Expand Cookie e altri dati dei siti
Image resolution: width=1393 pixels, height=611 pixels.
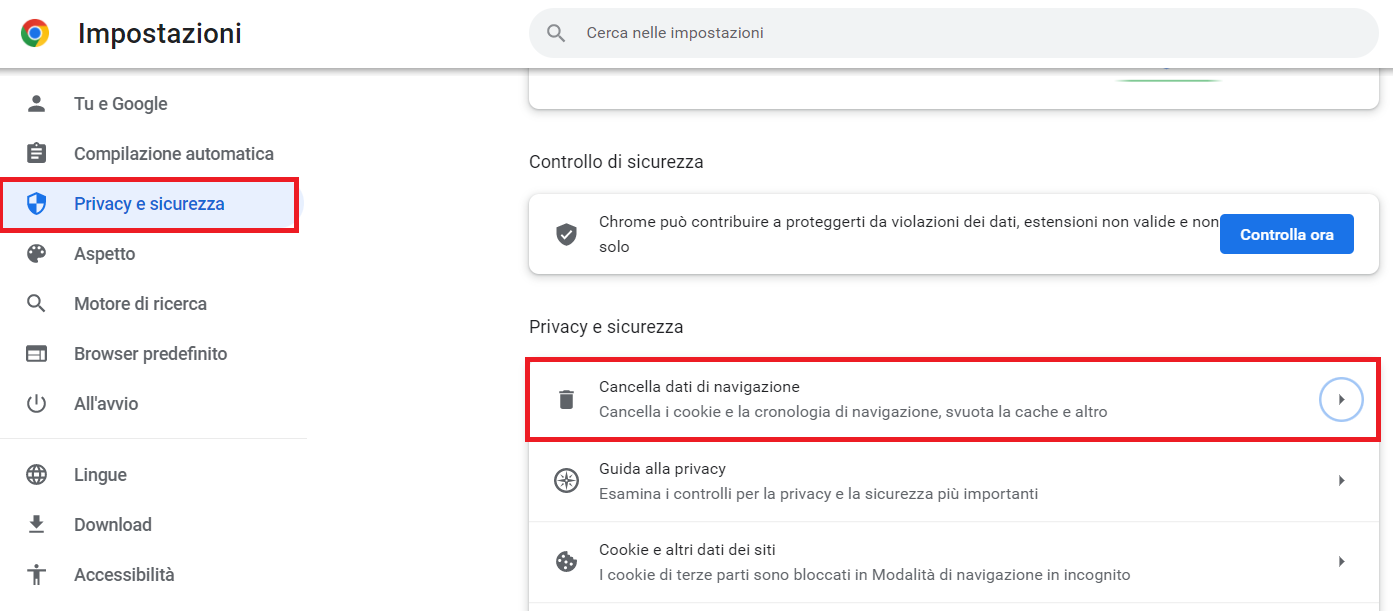click(x=1341, y=561)
